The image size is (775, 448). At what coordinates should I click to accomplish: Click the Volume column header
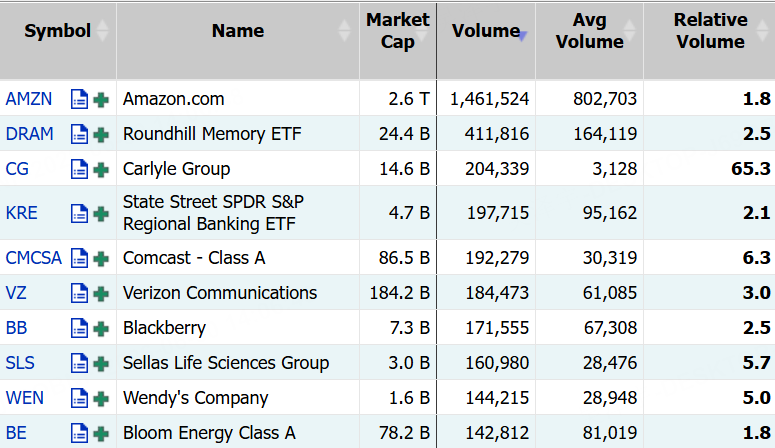[x=486, y=31]
